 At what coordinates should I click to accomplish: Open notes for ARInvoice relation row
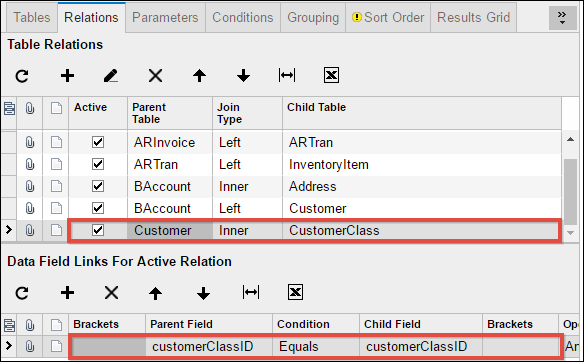point(56,142)
